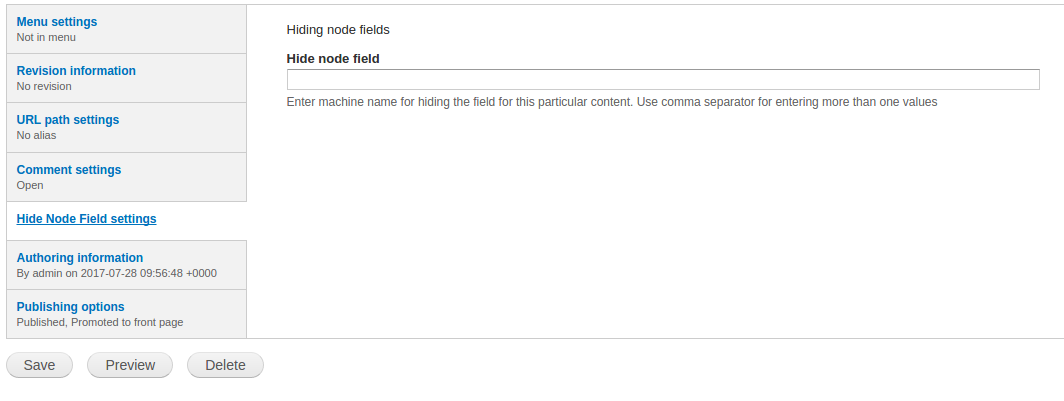Screen dimensions: 1064x401
Task: Click the Hide Node Field settings link
Action: click(86, 219)
